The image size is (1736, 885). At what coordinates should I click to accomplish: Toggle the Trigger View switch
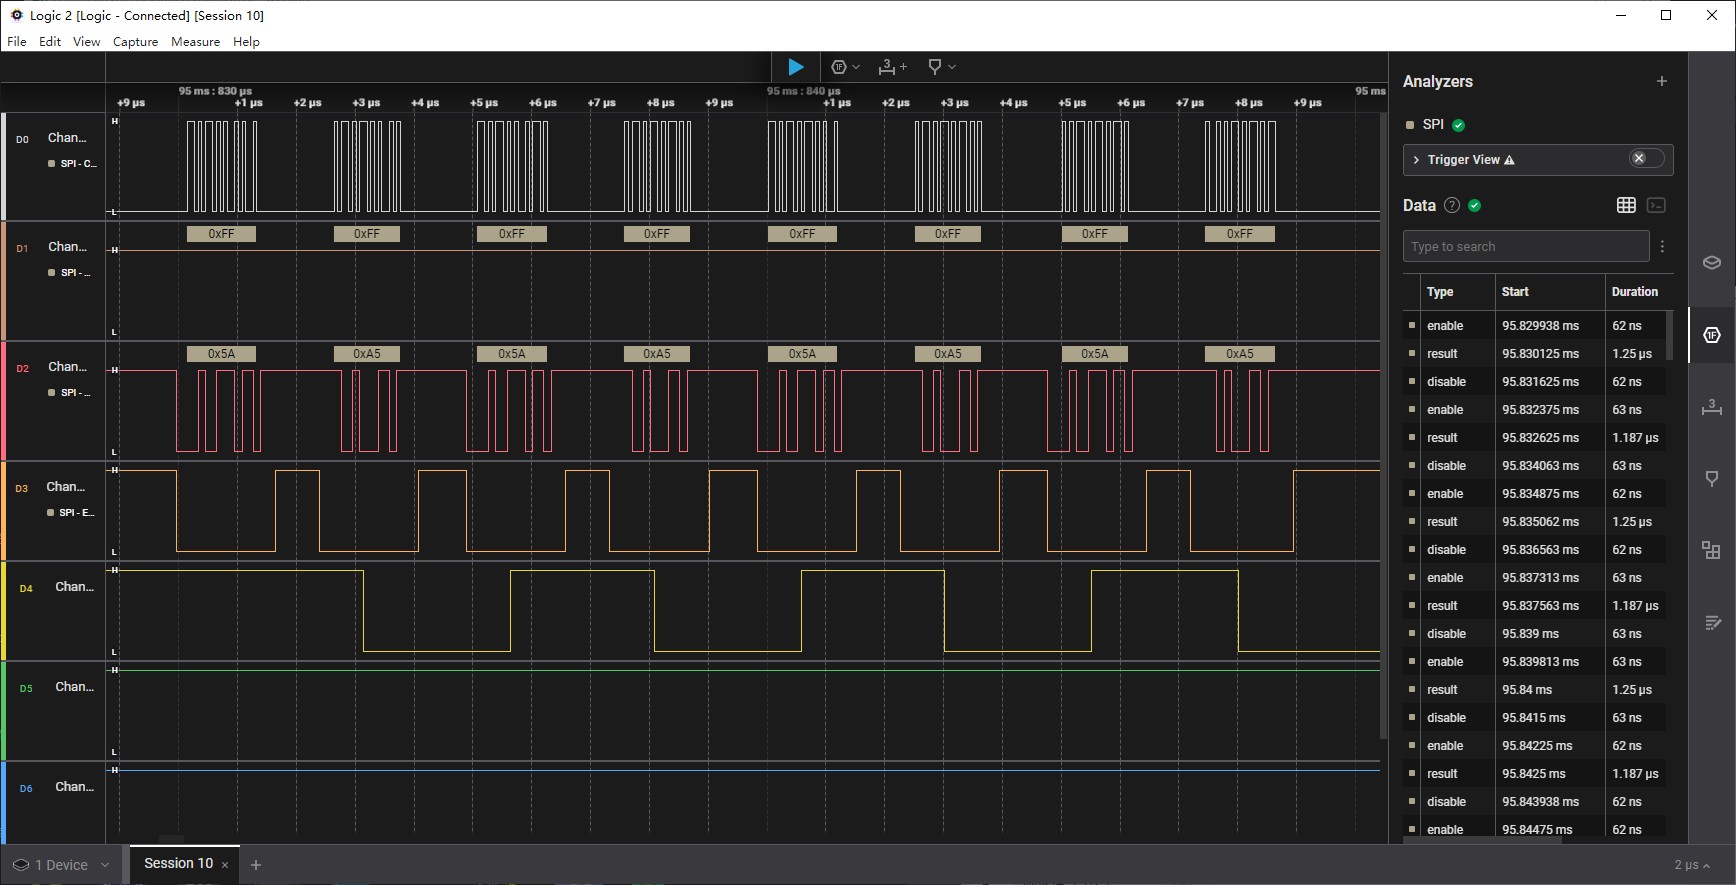pos(1646,158)
